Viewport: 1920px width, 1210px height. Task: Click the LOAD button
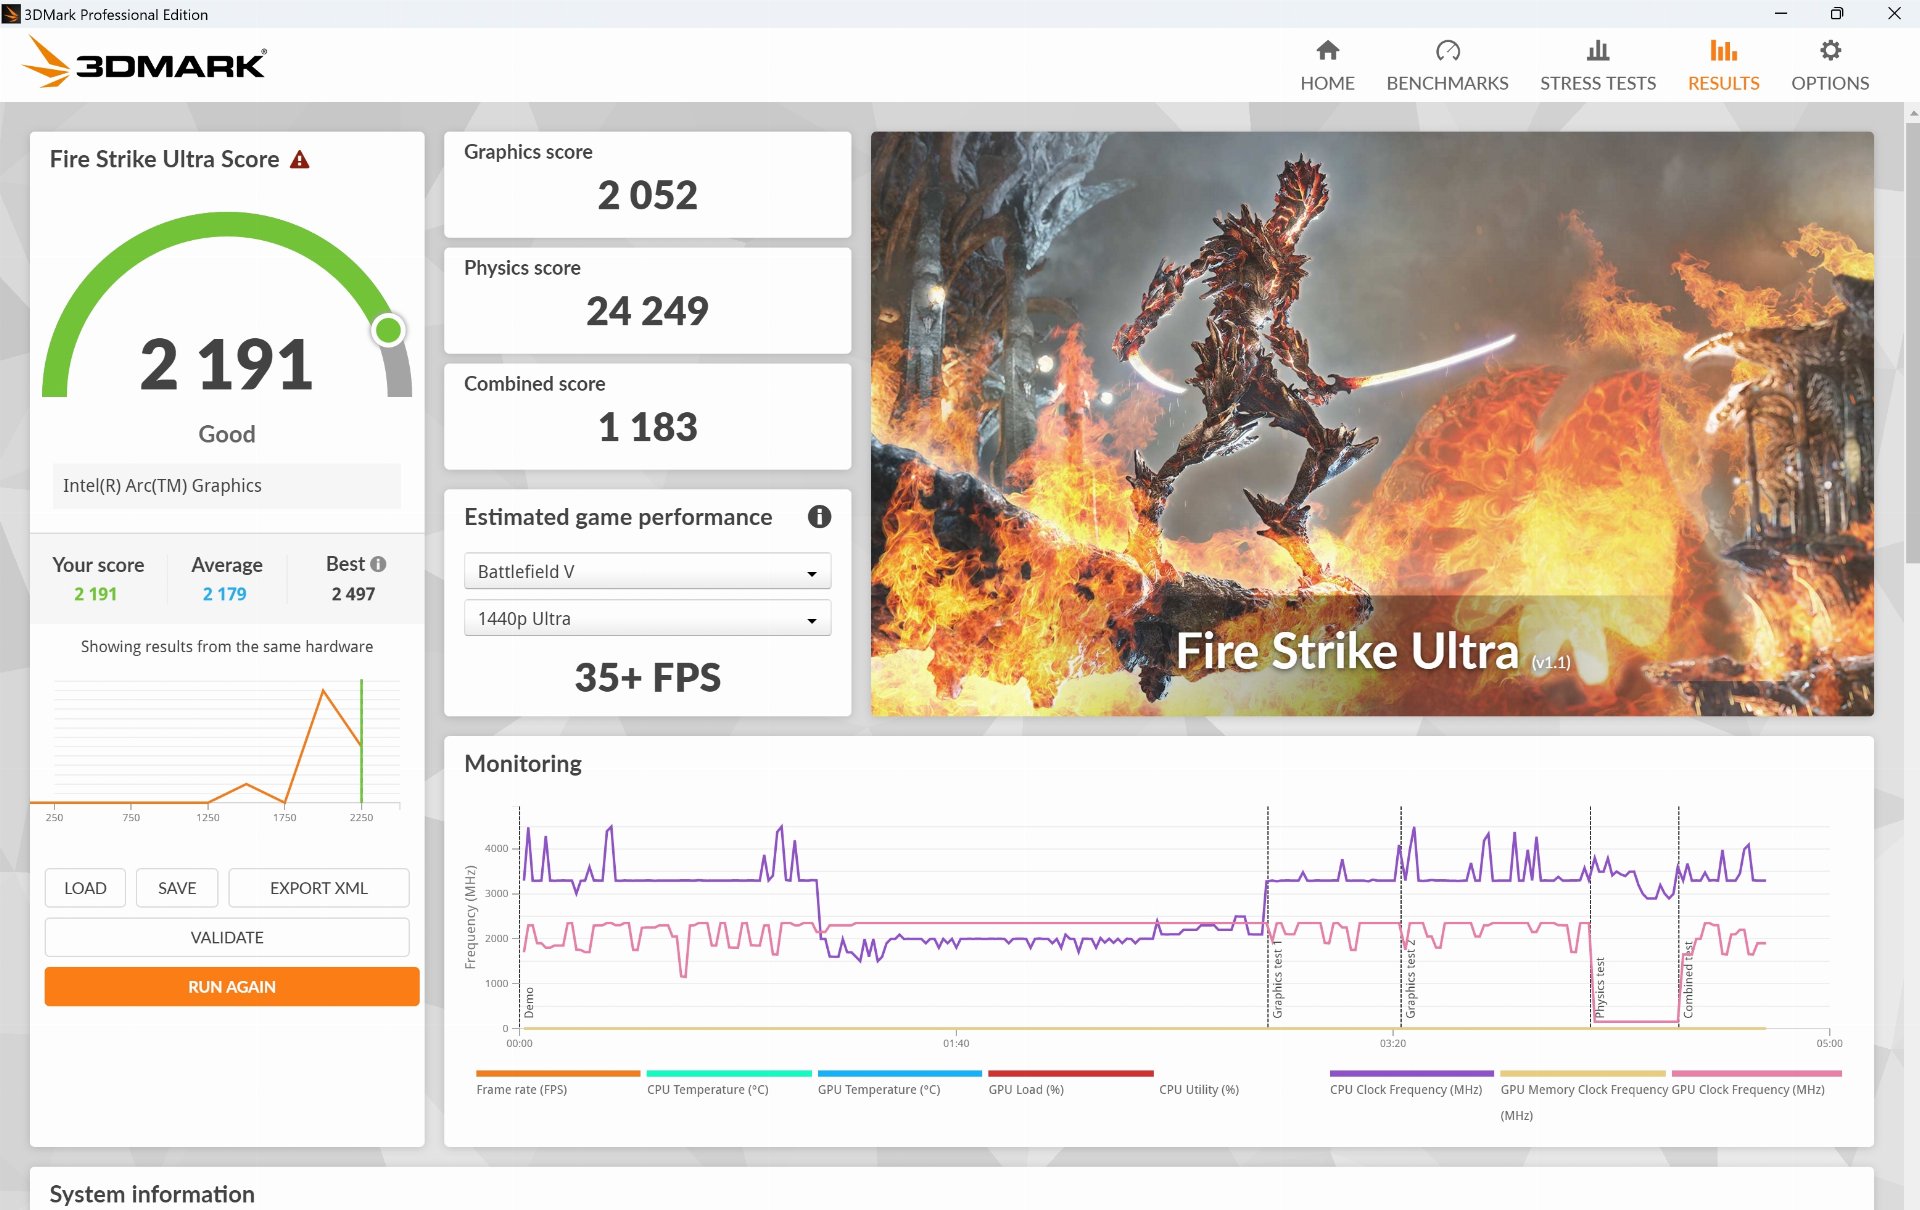click(x=85, y=888)
